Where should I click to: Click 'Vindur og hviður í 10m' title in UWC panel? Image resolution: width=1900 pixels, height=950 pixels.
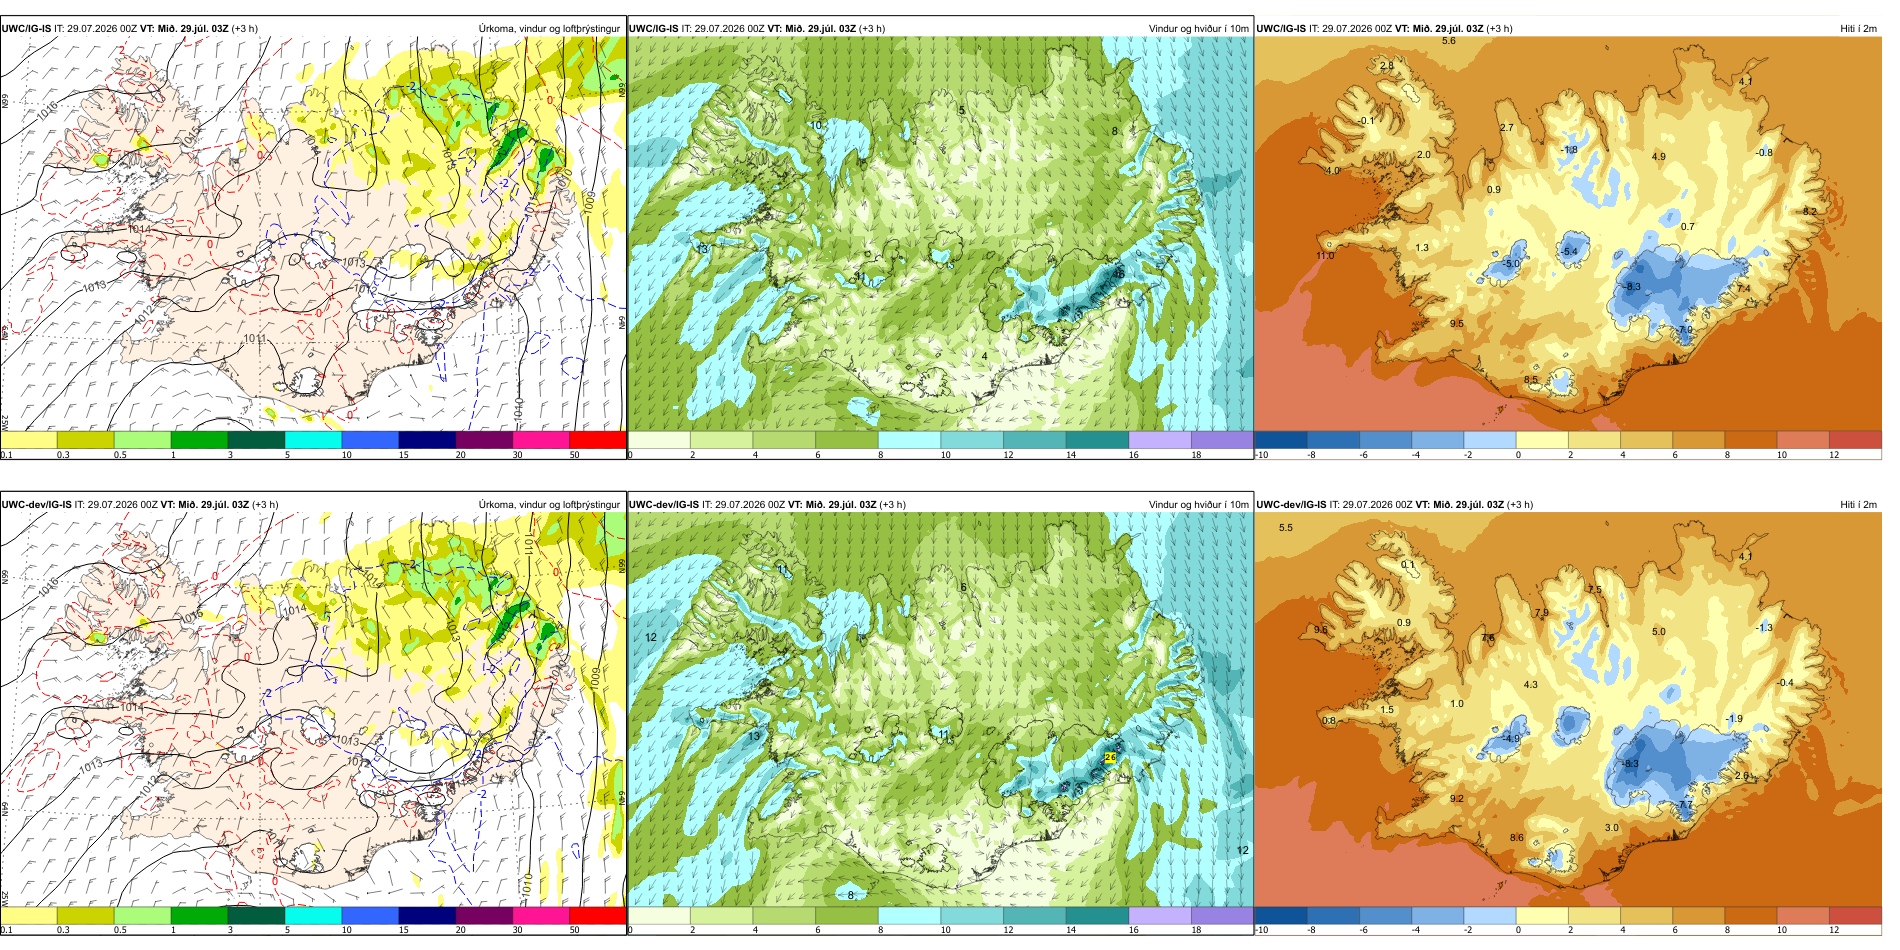point(1198,29)
